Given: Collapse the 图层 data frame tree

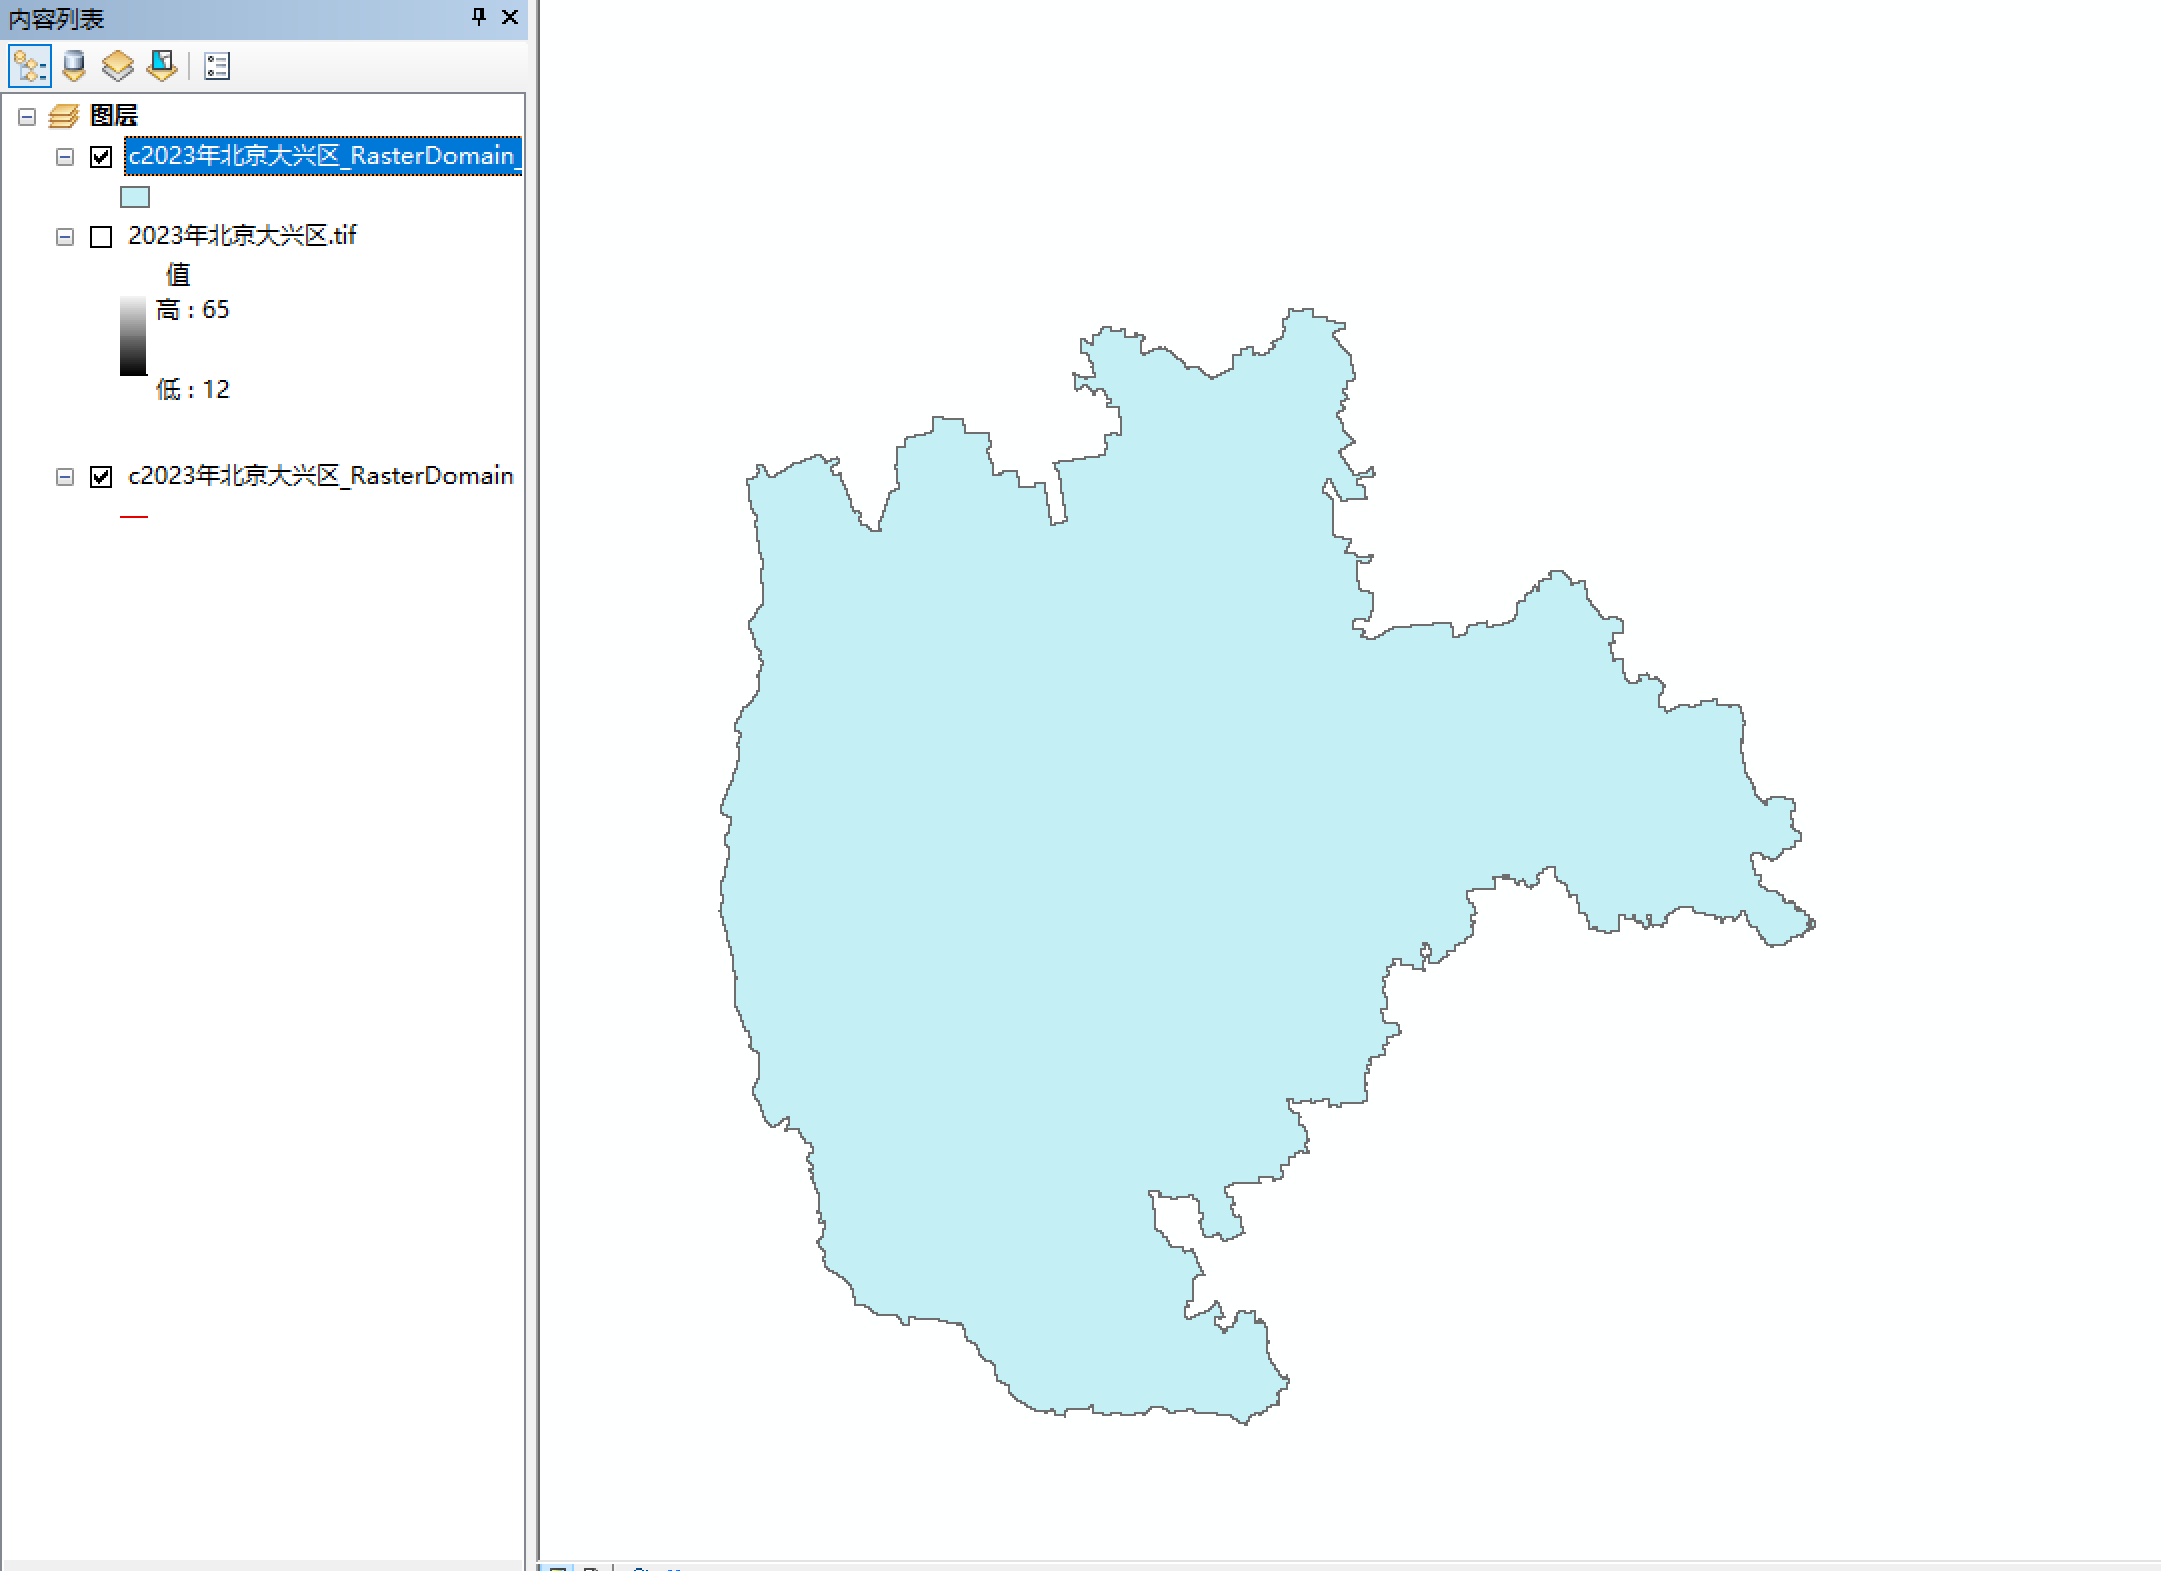Looking at the screenshot, I should pos(27,116).
